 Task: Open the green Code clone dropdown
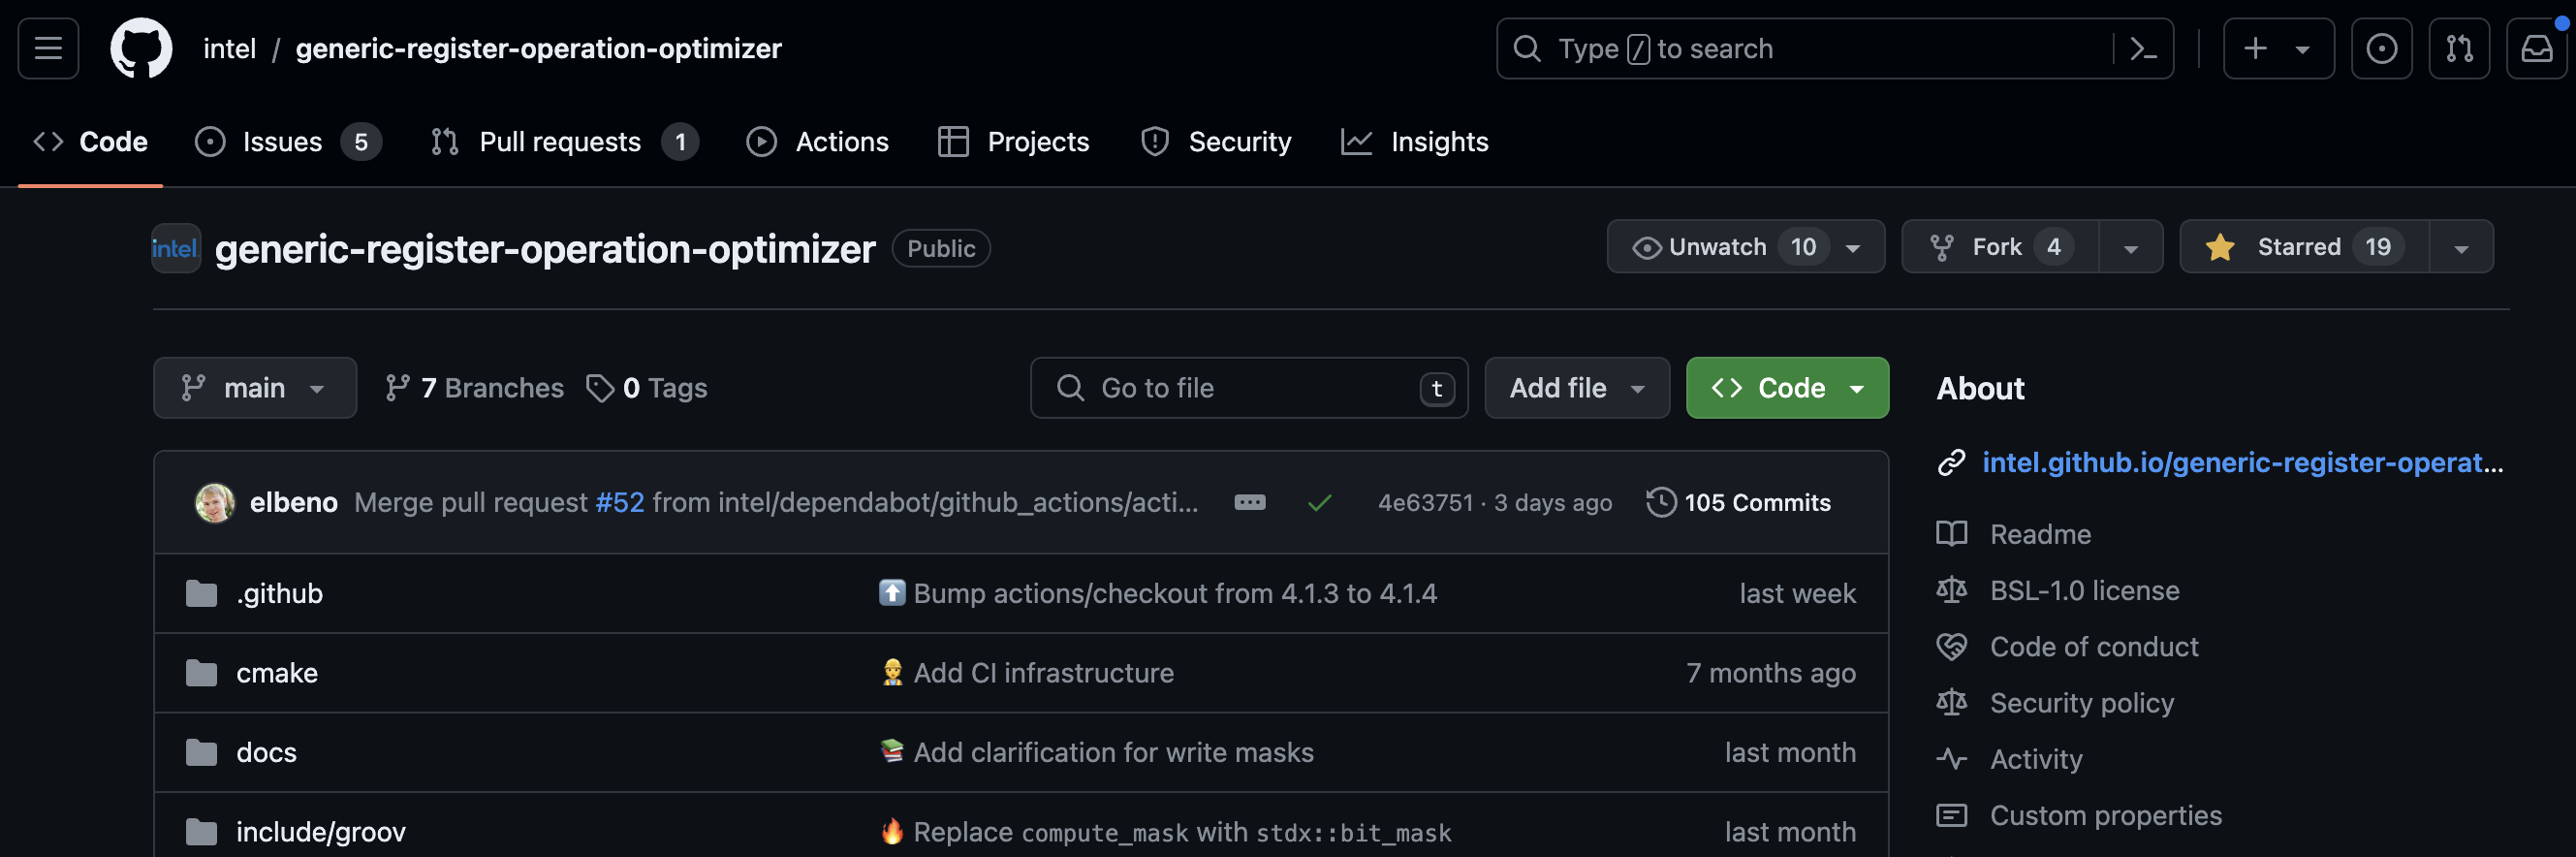pos(1787,388)
